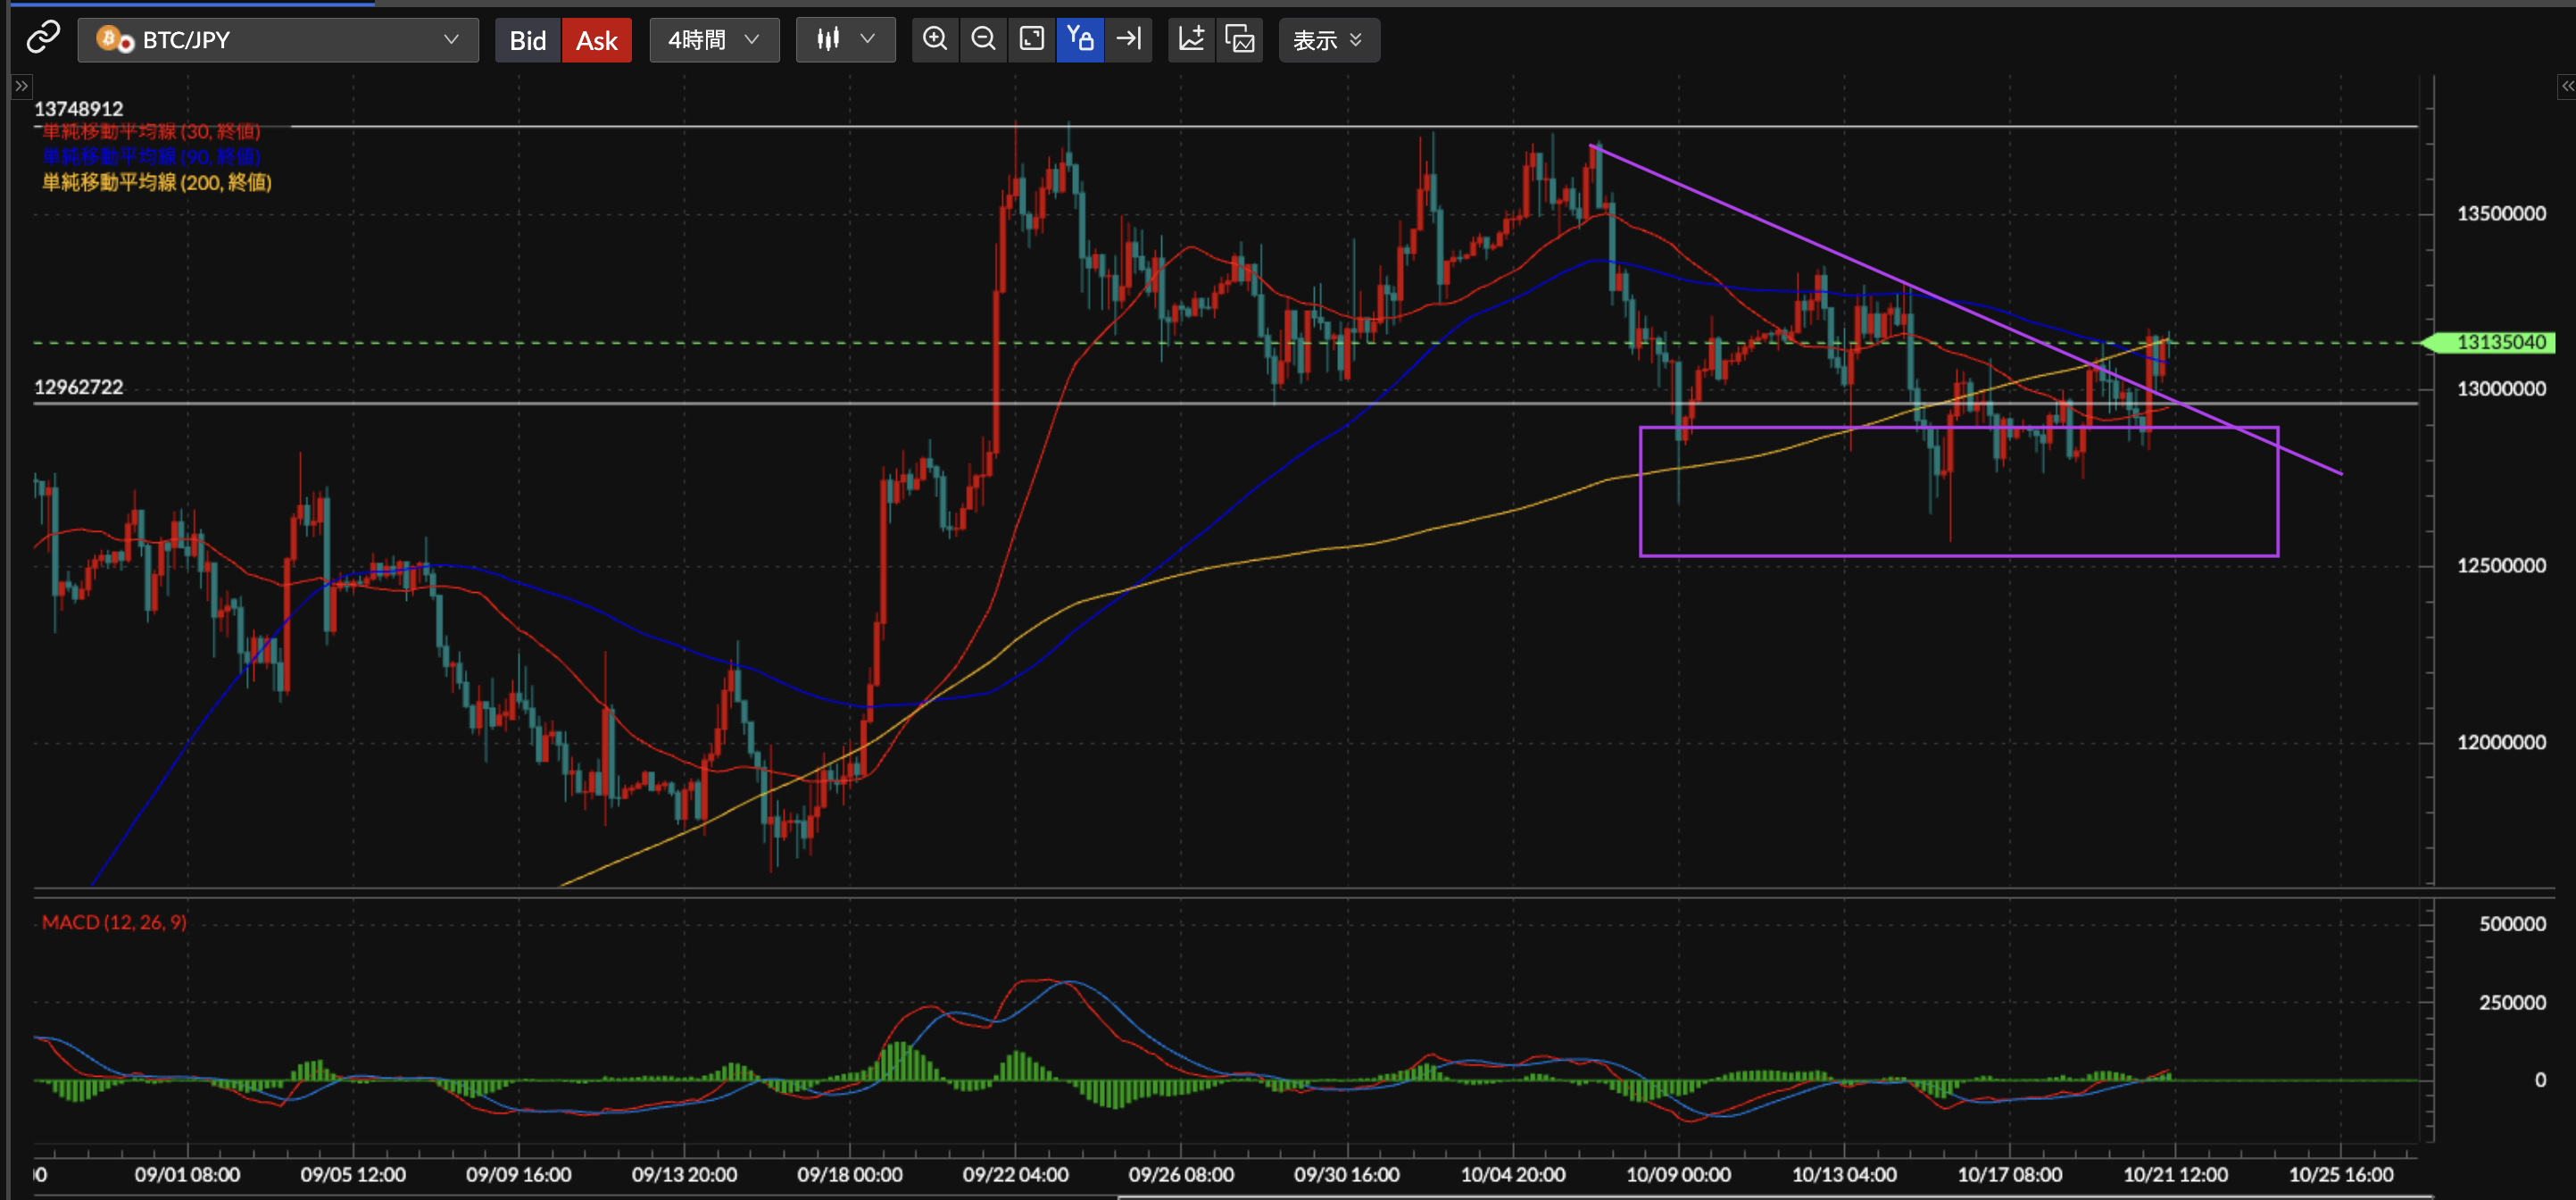Jump to latest bar arrow icon
2576x1200 pixels.
click(x=1128, y=39)
